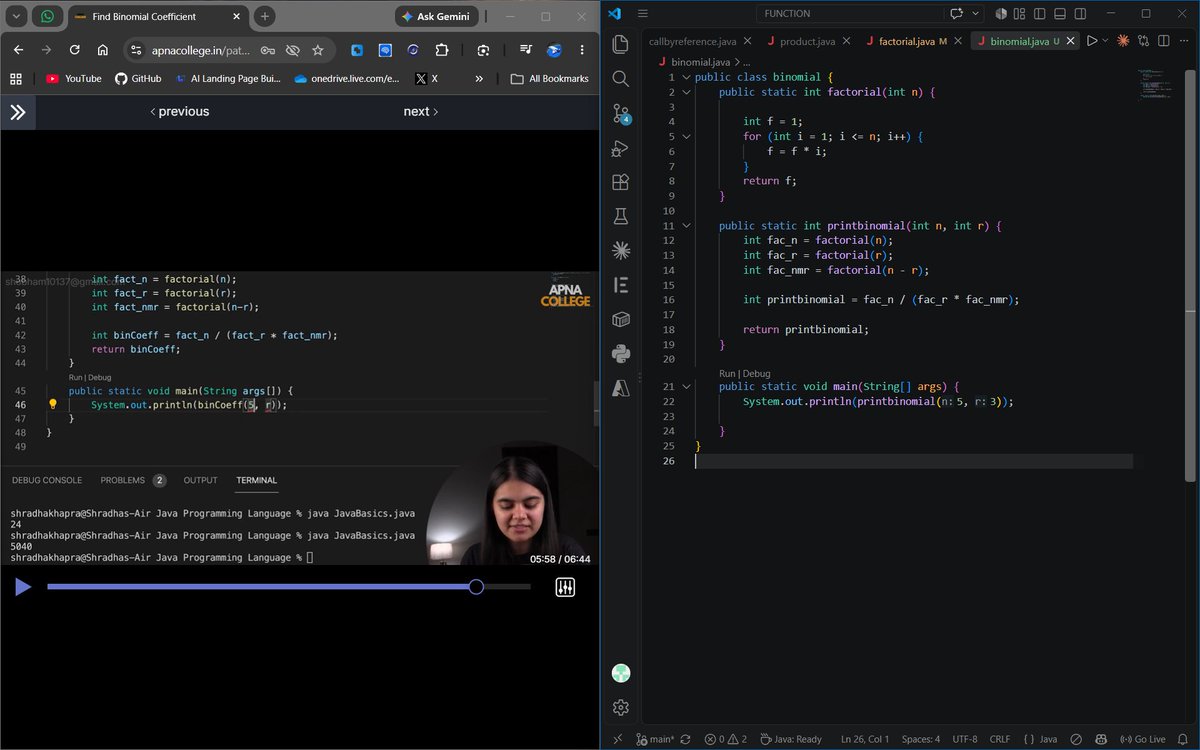Click main* branch in status bar
This screenshot has height=750, width=1200.
click(654, 739)
